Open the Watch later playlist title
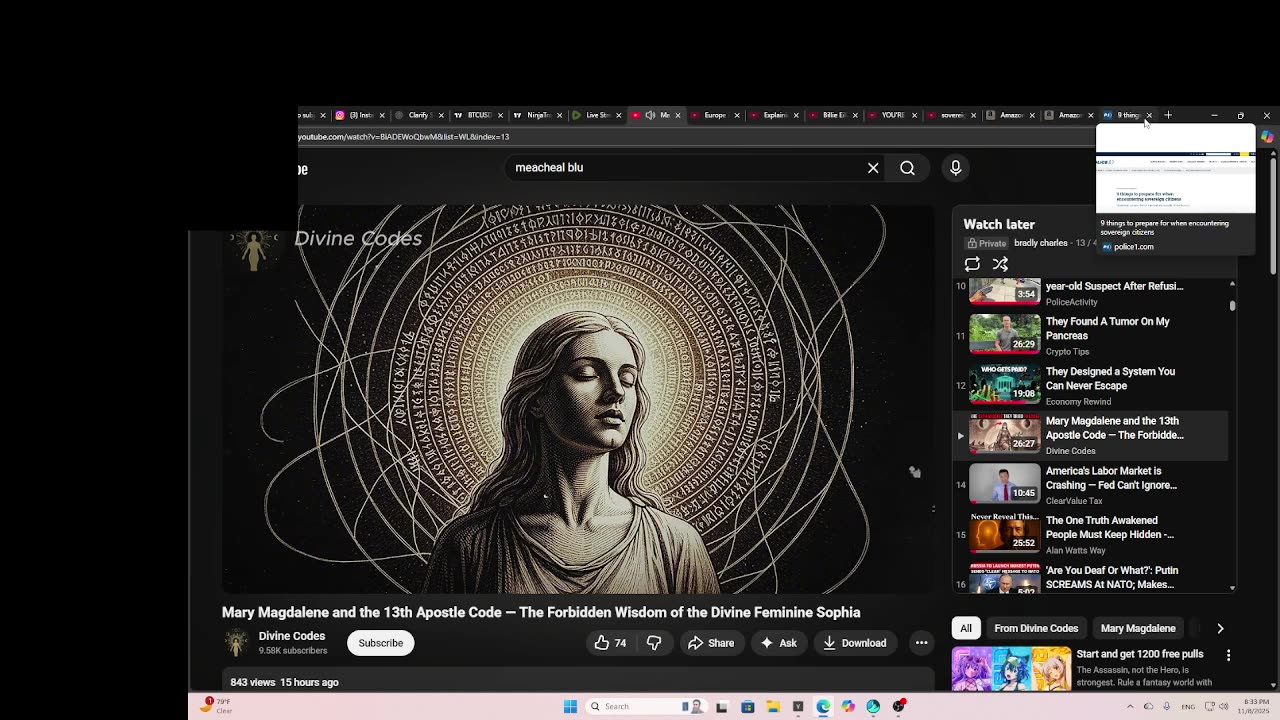This screenshot has width=1280, height=720. [999, 224]
